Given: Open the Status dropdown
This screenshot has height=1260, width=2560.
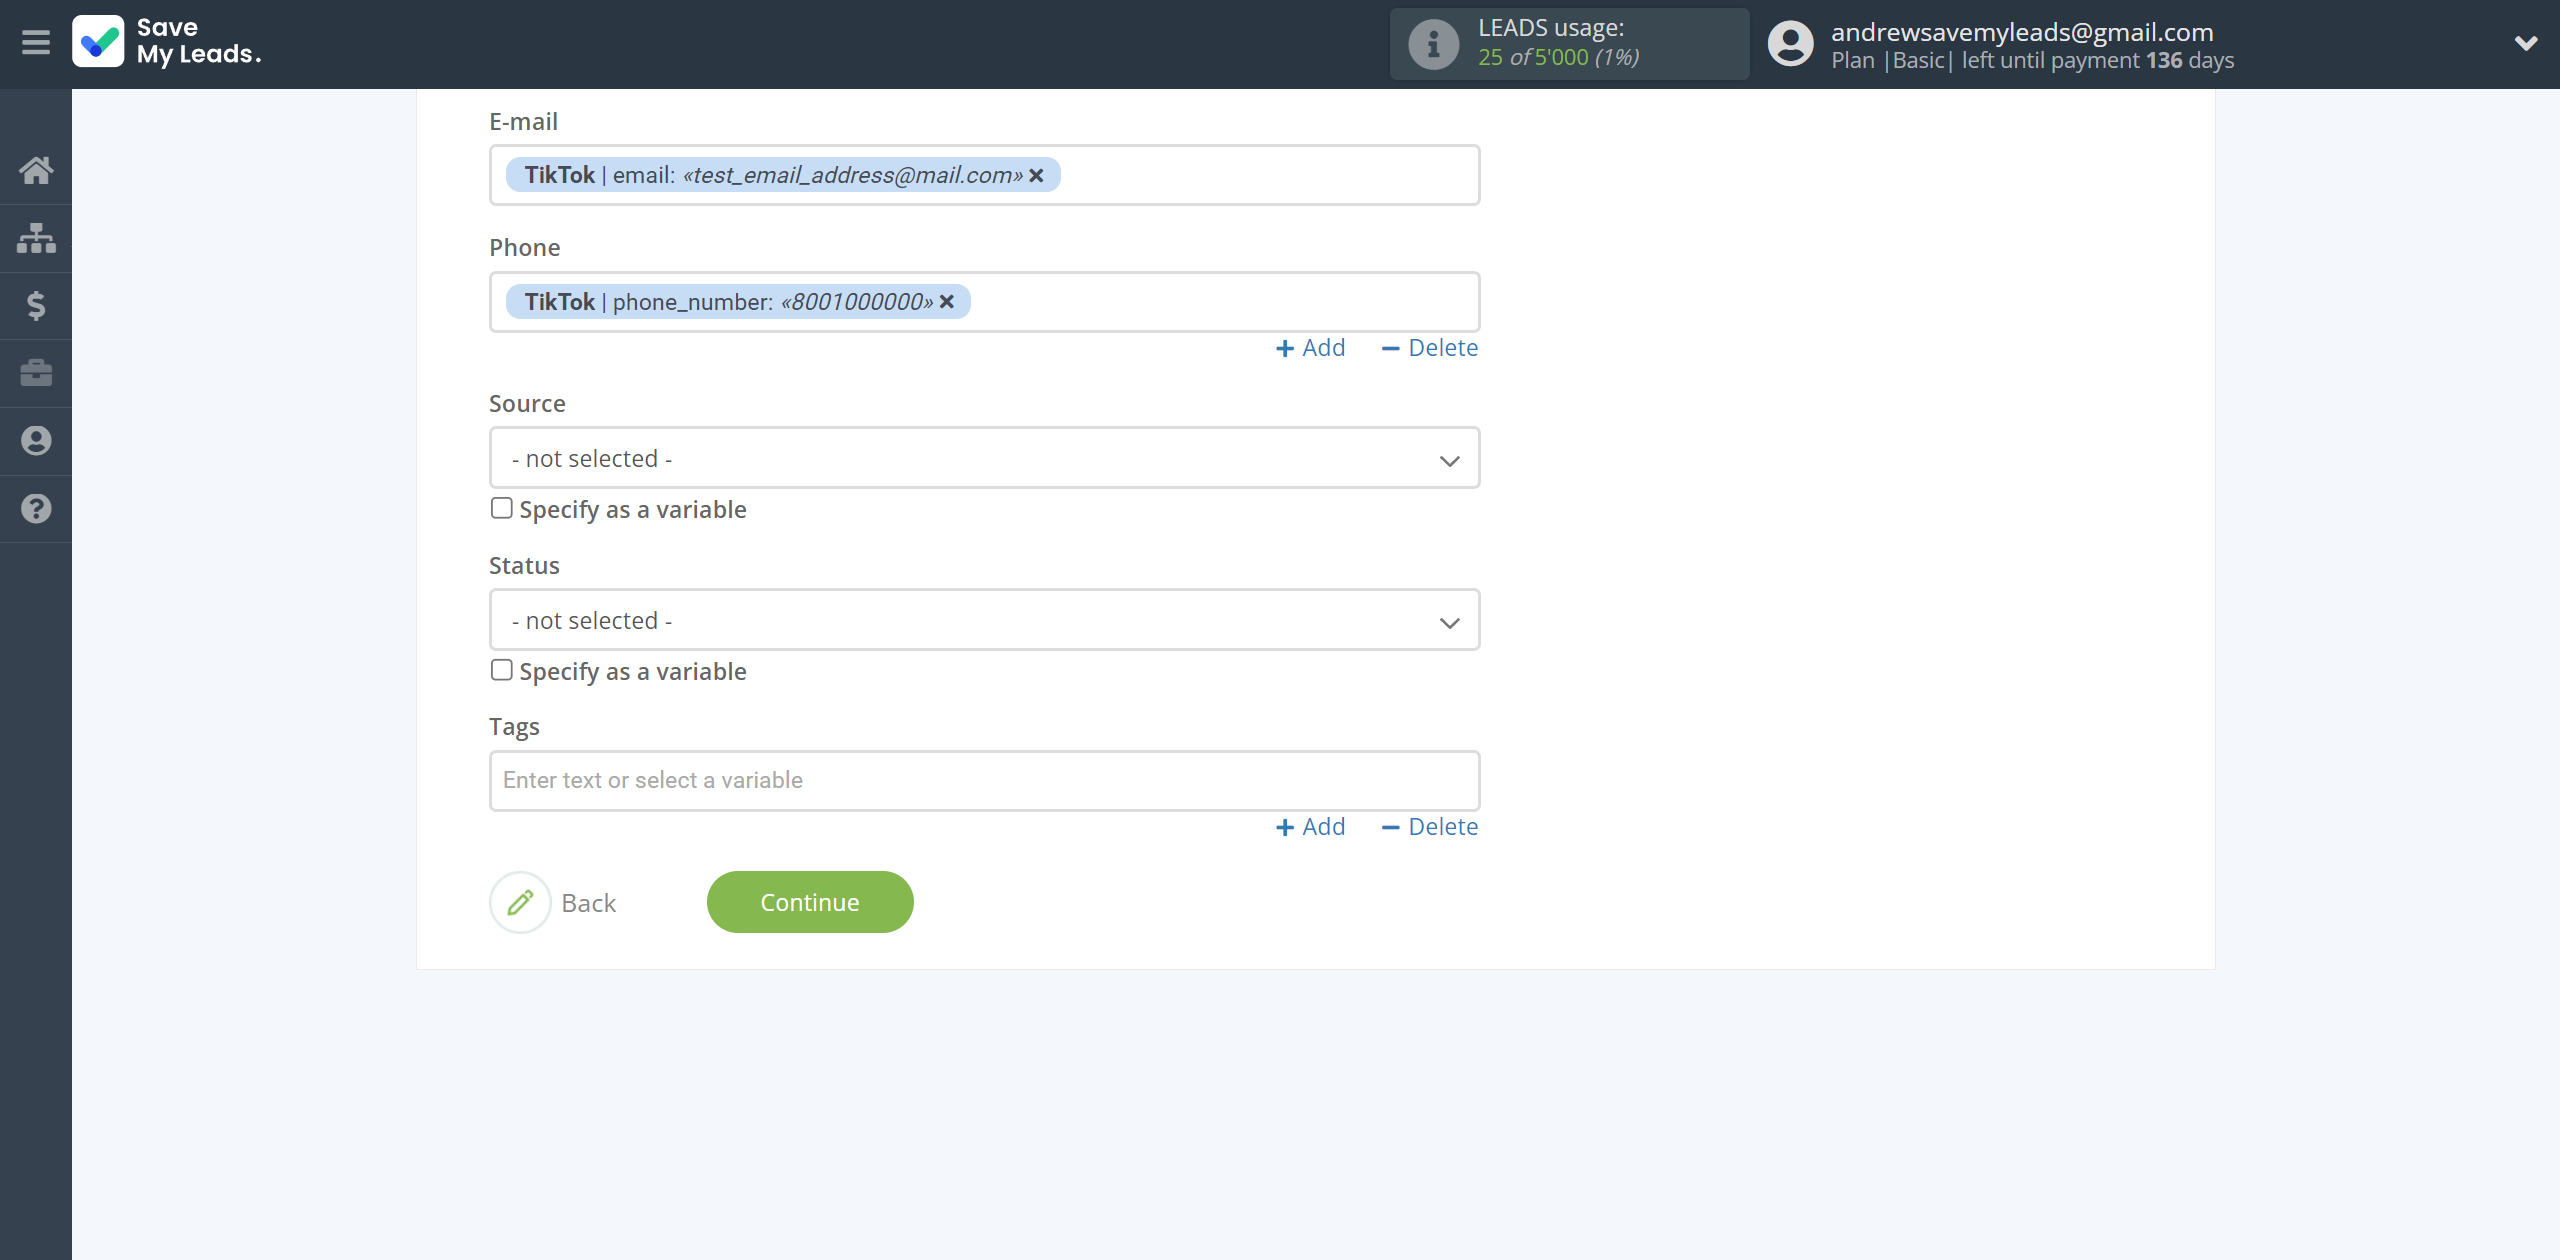Looking at the screenshot, I should pos(984,620).
